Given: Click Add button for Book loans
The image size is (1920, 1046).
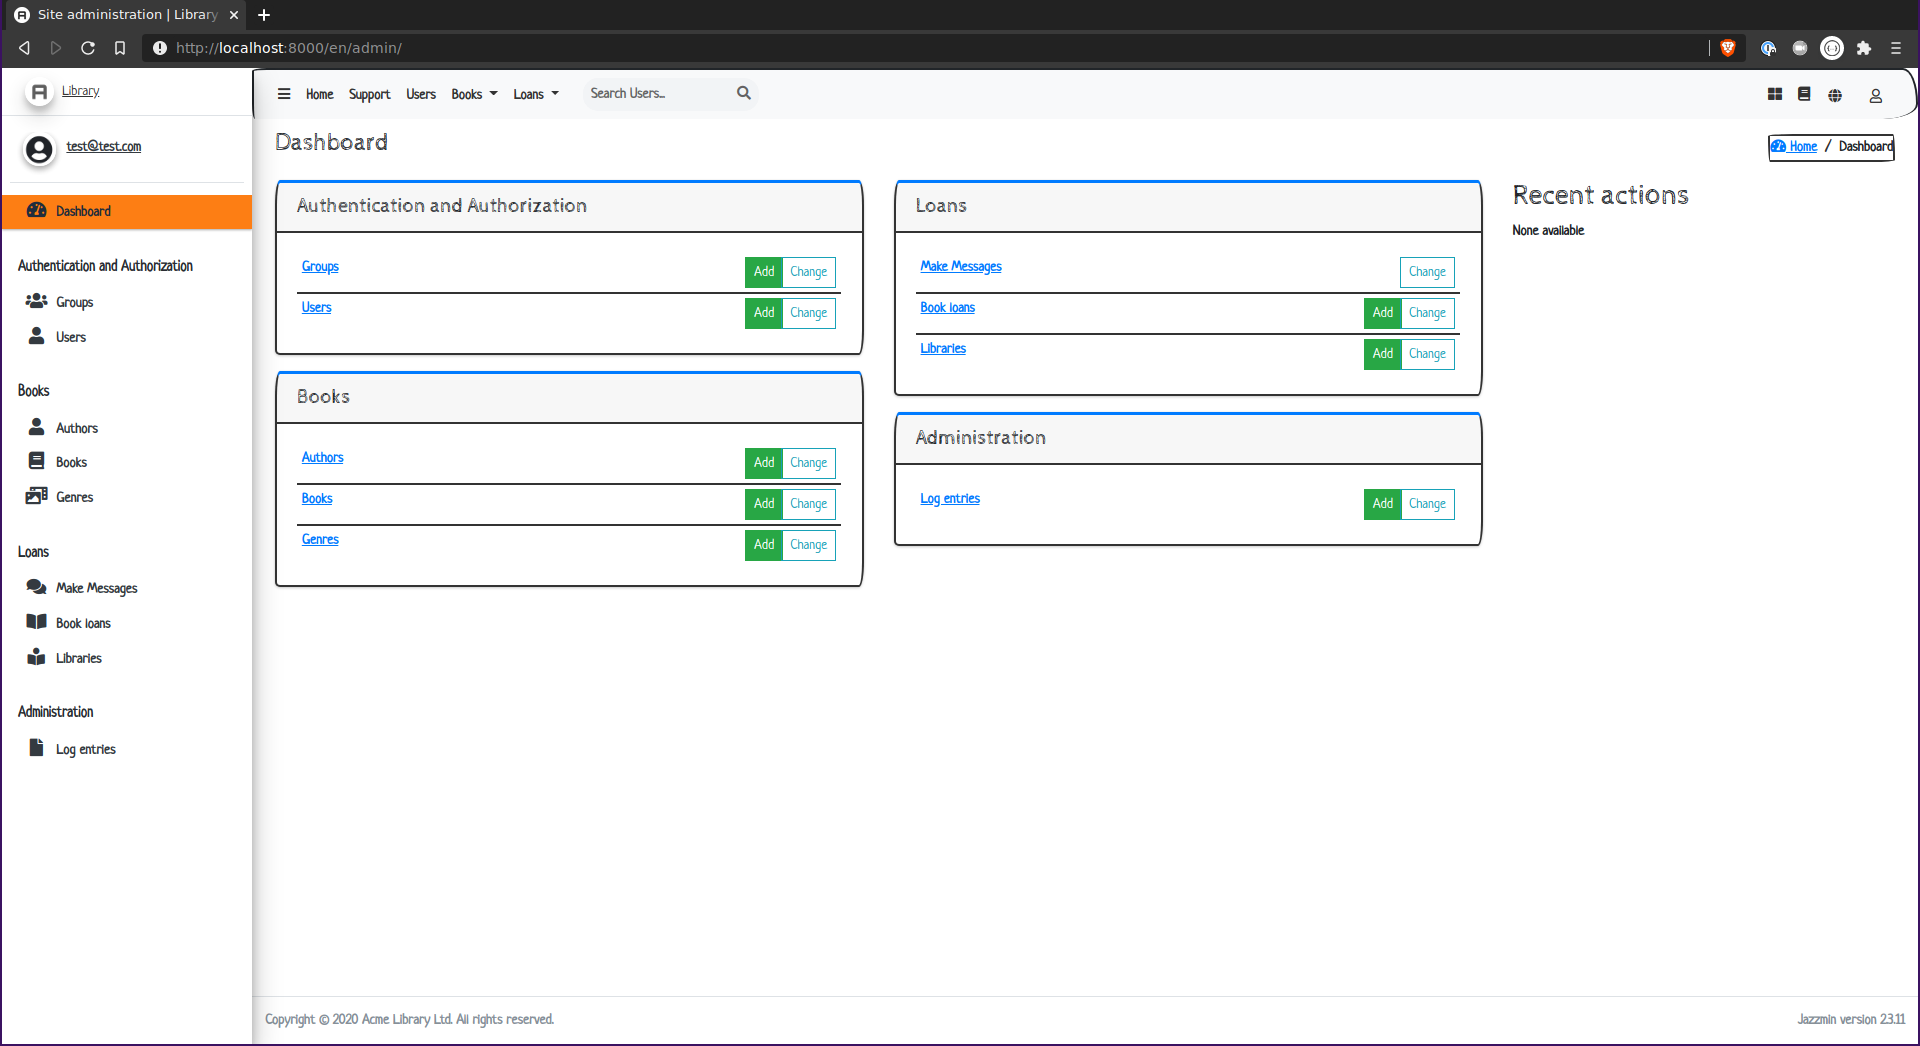Looking at the screenshot, I should pos(1383,313).
